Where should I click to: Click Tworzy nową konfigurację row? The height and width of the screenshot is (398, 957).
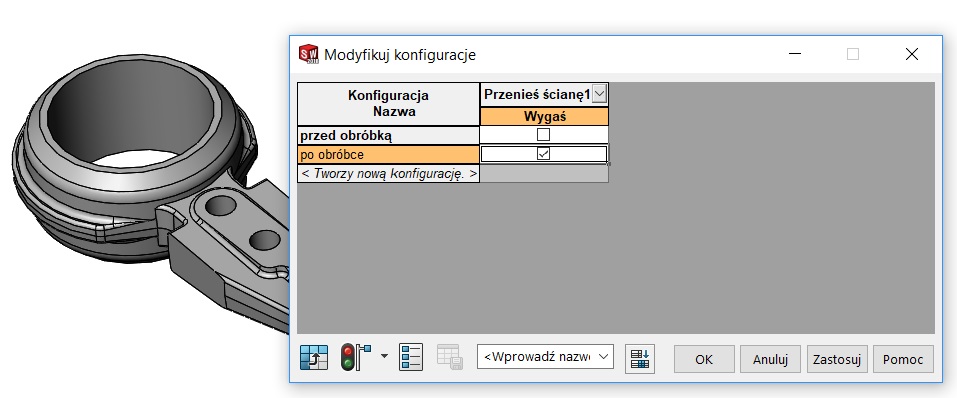pyautogui.click(x=389, y=173)
